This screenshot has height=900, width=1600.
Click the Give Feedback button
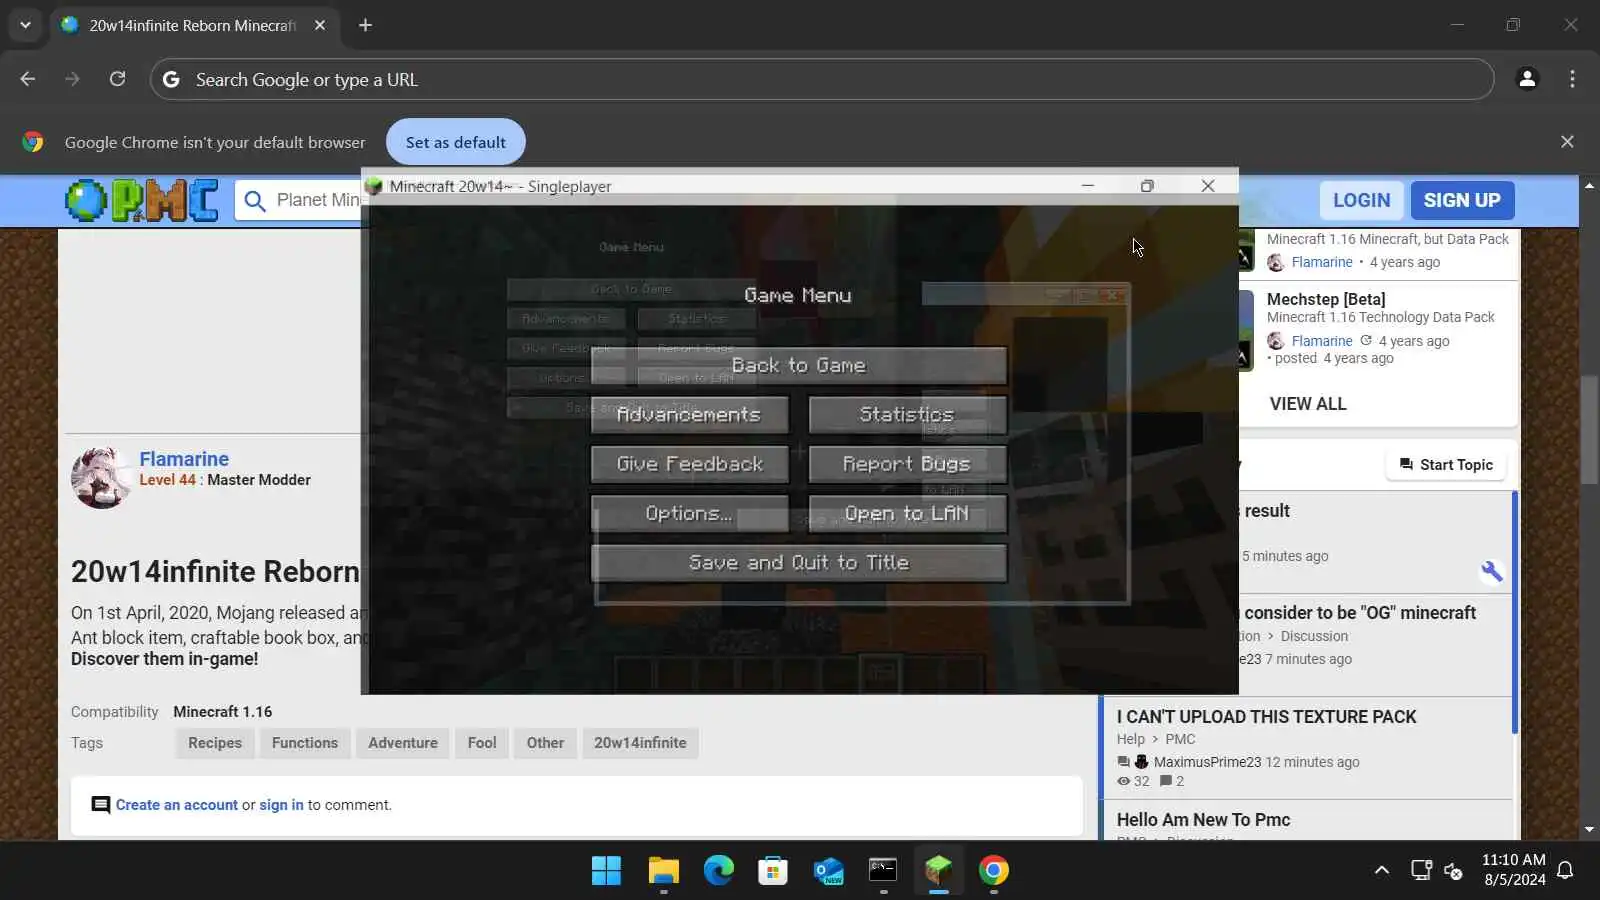(689, 464)
